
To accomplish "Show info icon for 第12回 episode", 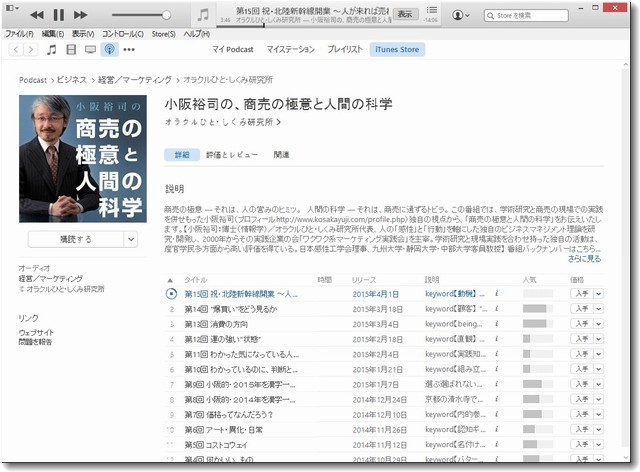I will [x=496, y=339].
